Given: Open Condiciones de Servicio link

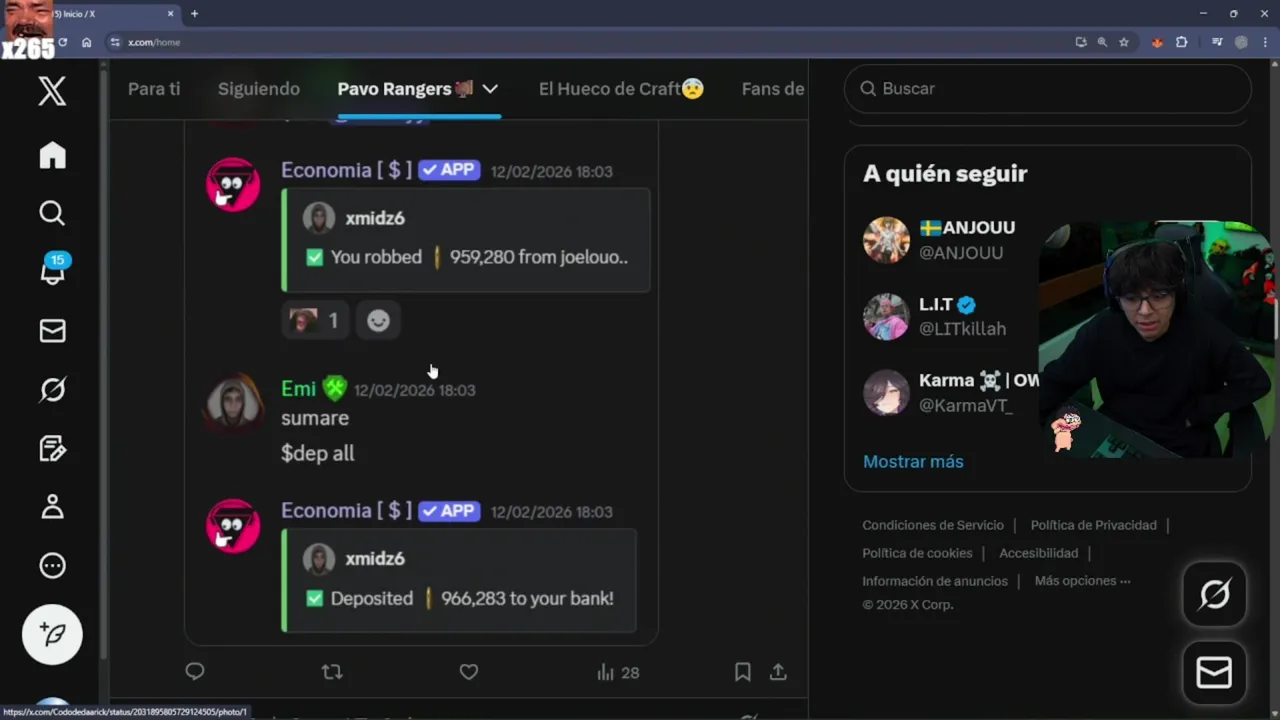Looking at the screenshot, I should (x=933, y=525).
